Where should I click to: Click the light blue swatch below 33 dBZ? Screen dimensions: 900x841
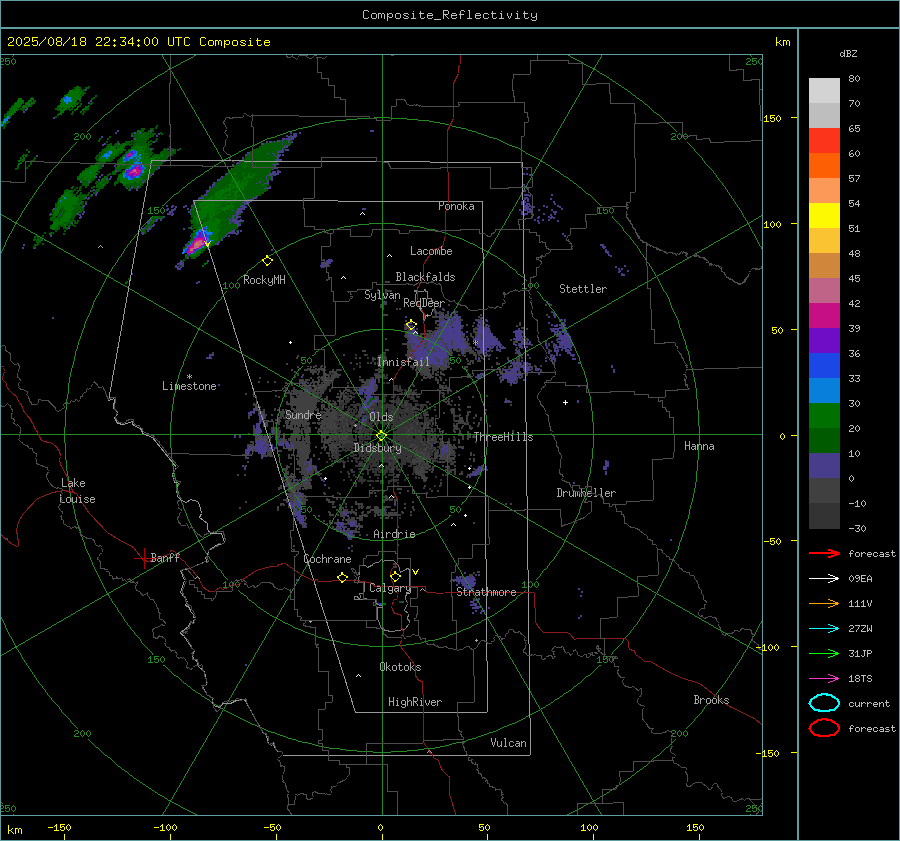pyautogui.click(x=824, y=391)
